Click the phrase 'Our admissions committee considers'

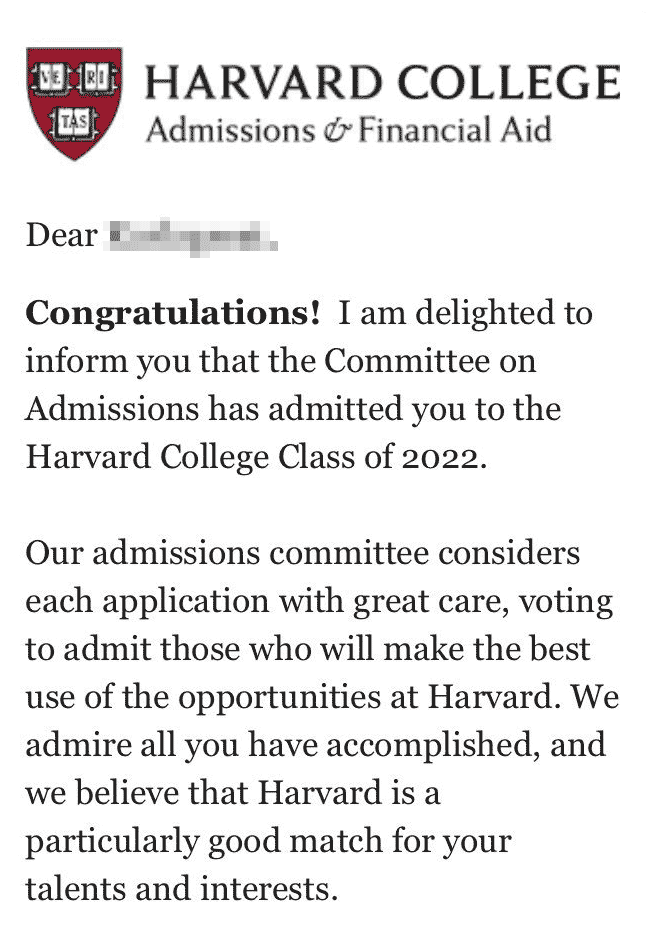click(x=303, y=552)
